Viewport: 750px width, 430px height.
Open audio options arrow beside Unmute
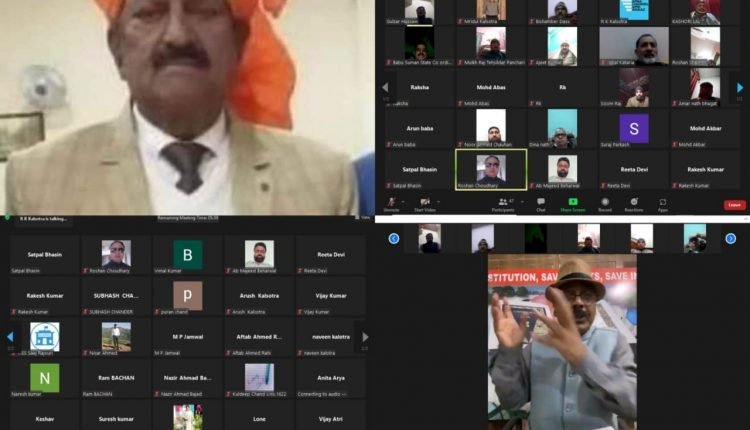click(403, 202)
